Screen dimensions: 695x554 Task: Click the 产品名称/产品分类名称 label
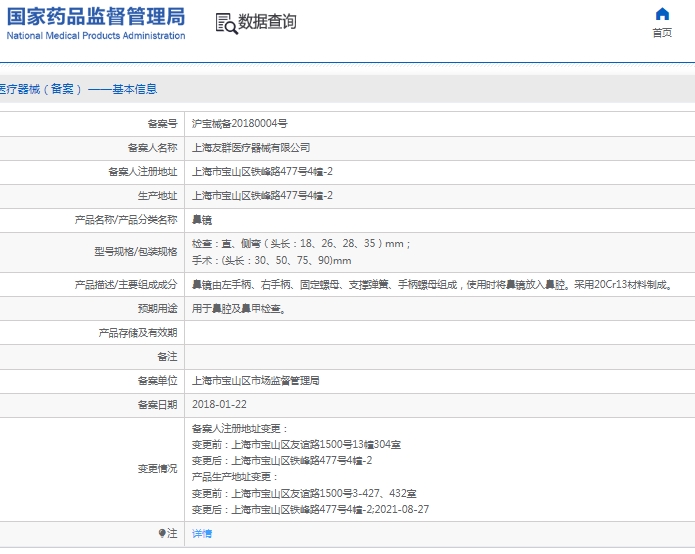(126, 220)
